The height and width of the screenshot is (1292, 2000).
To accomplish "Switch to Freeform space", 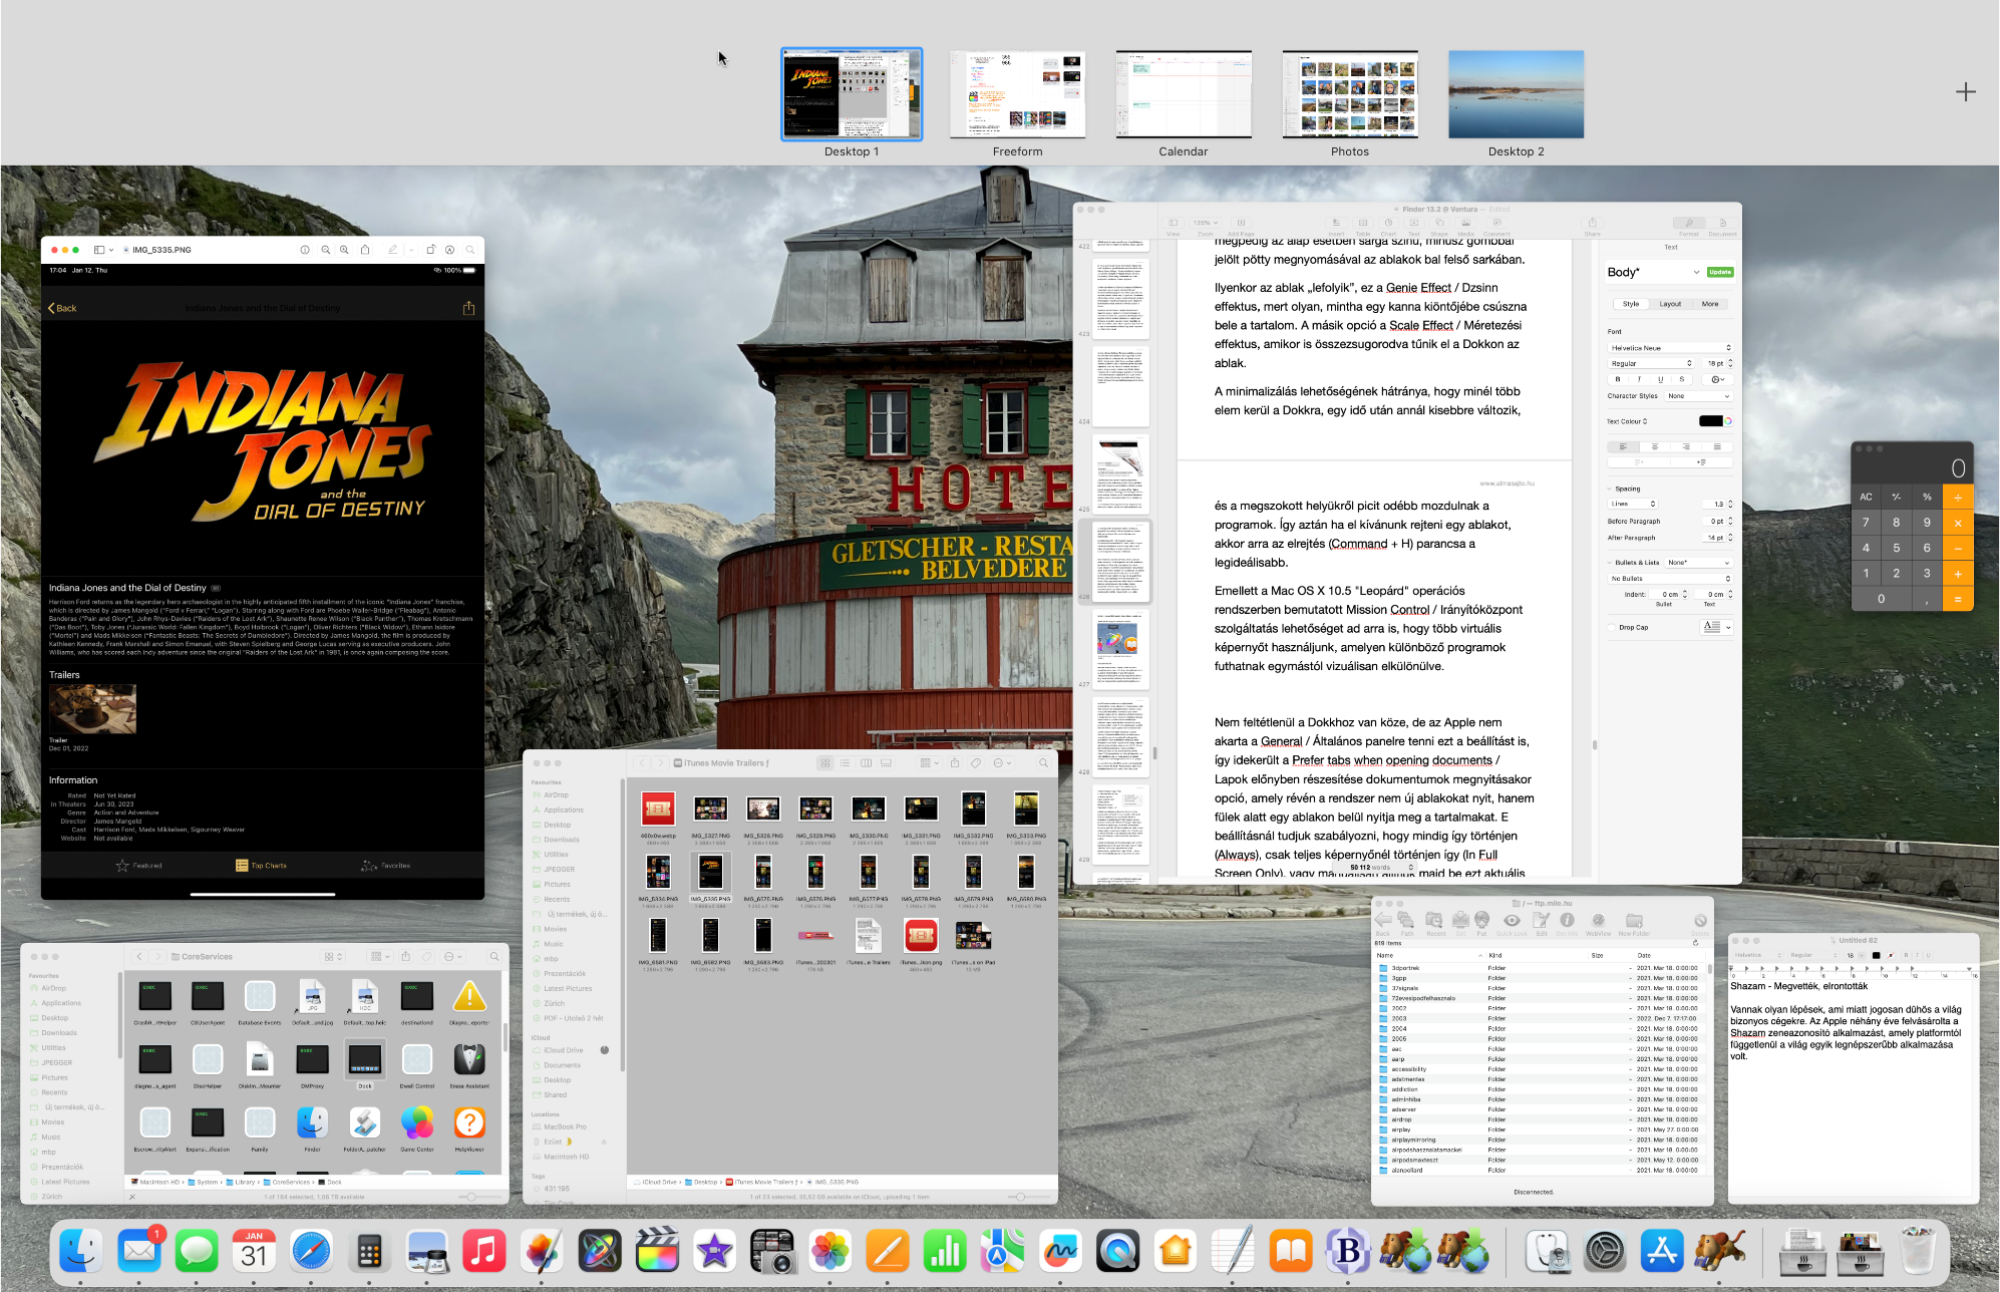I will click(x=1017, y=94).
